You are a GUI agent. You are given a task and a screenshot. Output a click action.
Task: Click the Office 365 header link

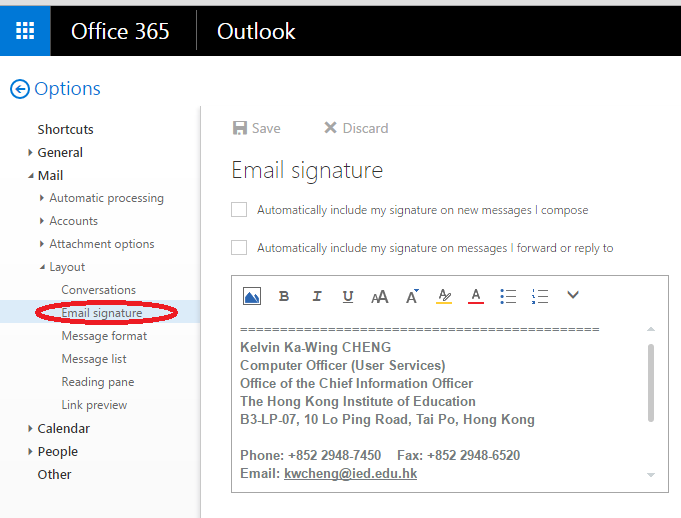click(120, 31)
